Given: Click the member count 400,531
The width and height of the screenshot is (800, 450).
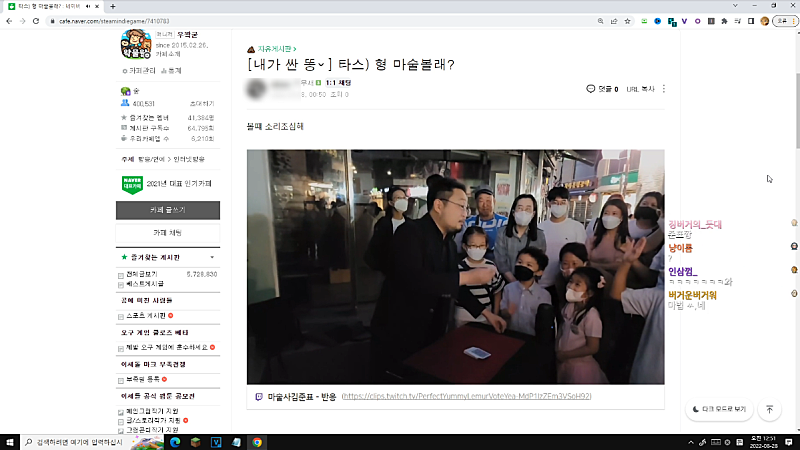Looking at the screenshot, I should [143, 104].
